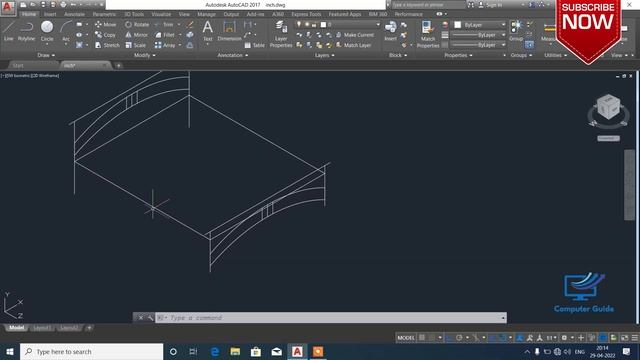Click the Rotate tool
This screenshot has width=640, height=360.
(137, 24)
